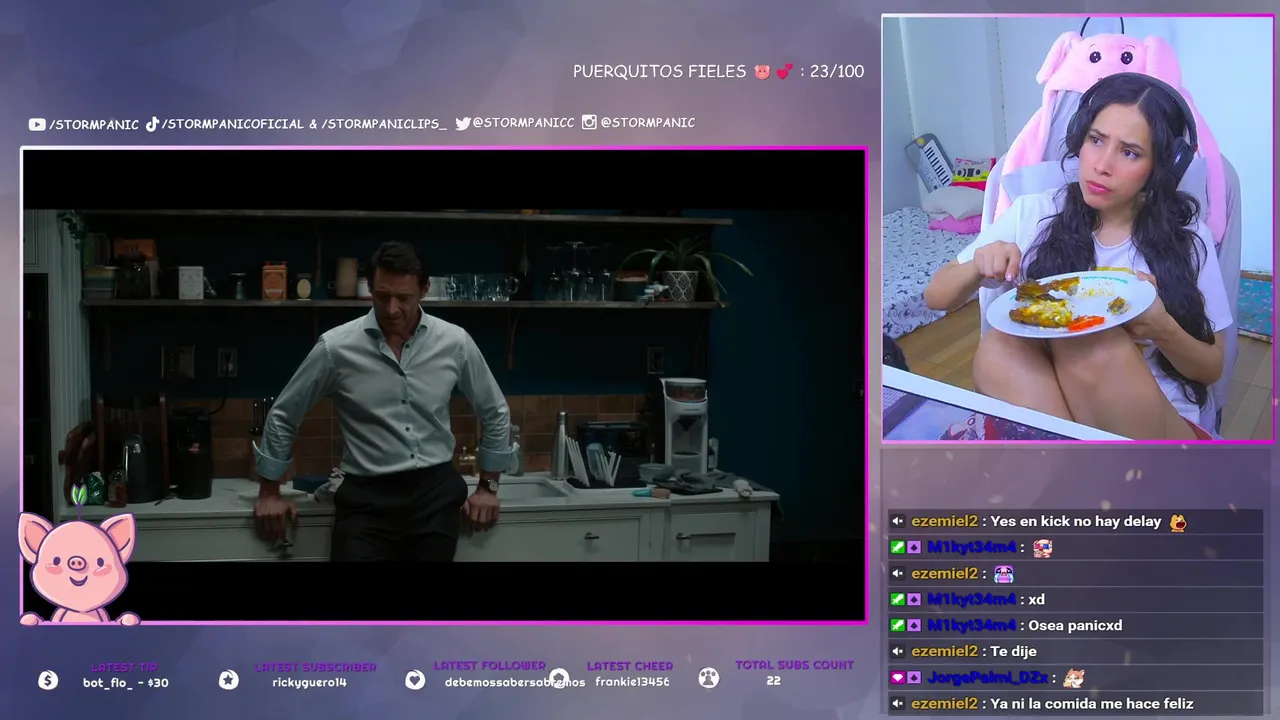Click the follower name 'debemossabersabemos'
The image size is (1280, 720).
[515, 683]
